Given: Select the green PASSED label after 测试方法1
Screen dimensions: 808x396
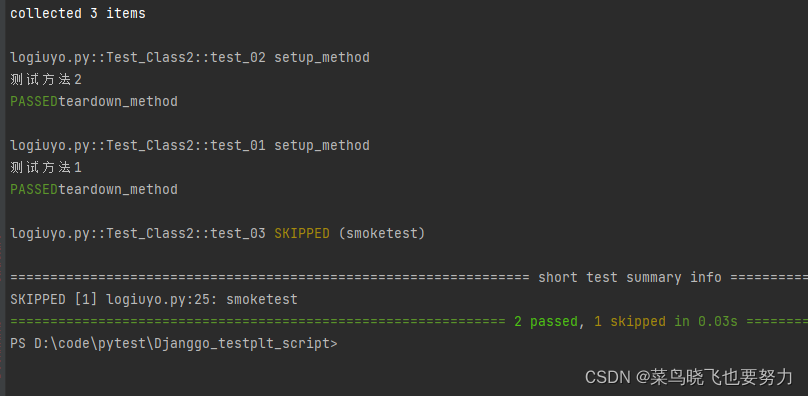Looking at the screenshot, I should tap(34, 190).
